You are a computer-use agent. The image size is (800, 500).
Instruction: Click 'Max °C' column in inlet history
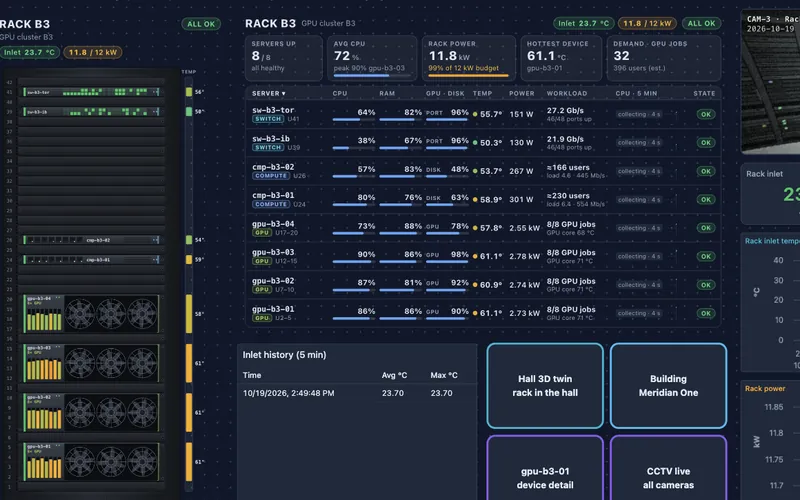pos(443,375)
